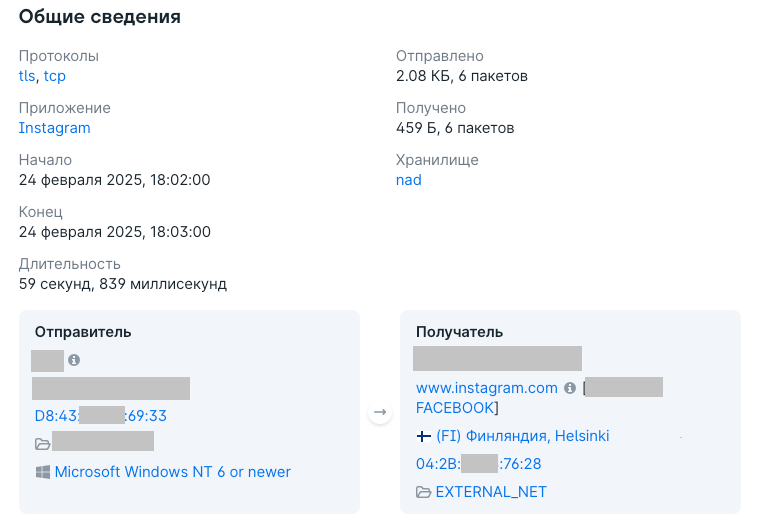Viewport: 758px width, 531px height.
Task: Open the Instagram application link
Action: pyautogui.click(x=55, y=128)
